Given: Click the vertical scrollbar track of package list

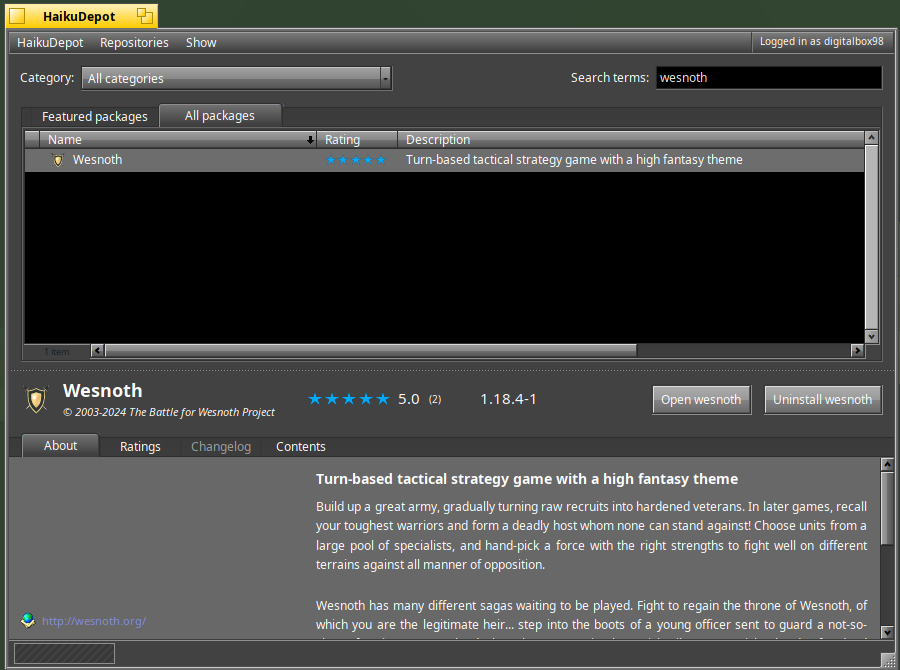Looking at the screenshot, I should click(x=871, y=237).
